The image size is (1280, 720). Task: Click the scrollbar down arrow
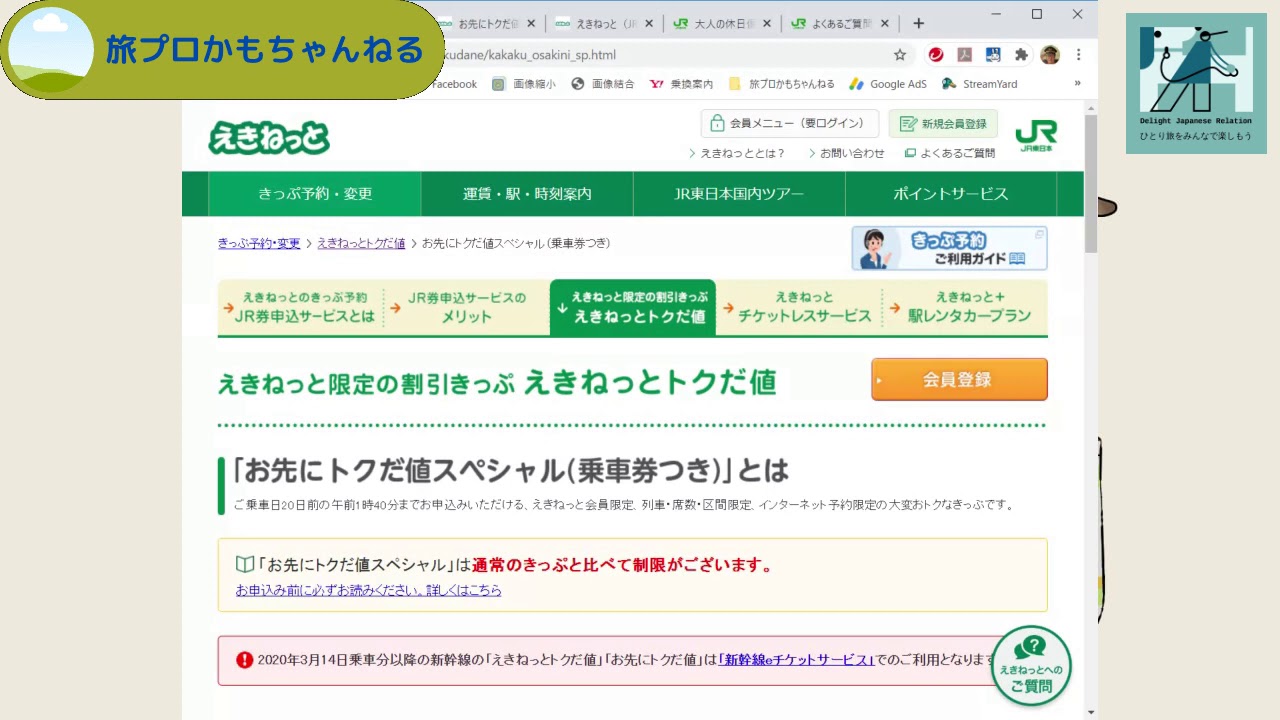click(x=1091, y=712)
